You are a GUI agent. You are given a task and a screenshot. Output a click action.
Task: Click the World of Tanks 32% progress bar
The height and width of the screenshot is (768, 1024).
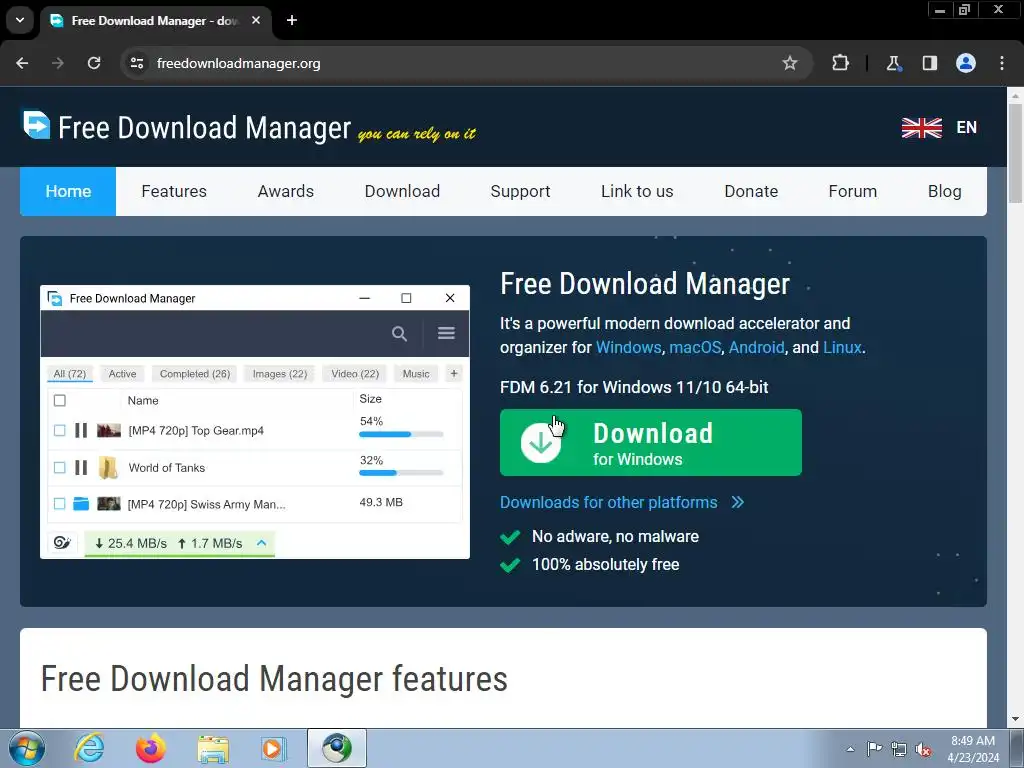pyautogui.click(x=401, y=473)
